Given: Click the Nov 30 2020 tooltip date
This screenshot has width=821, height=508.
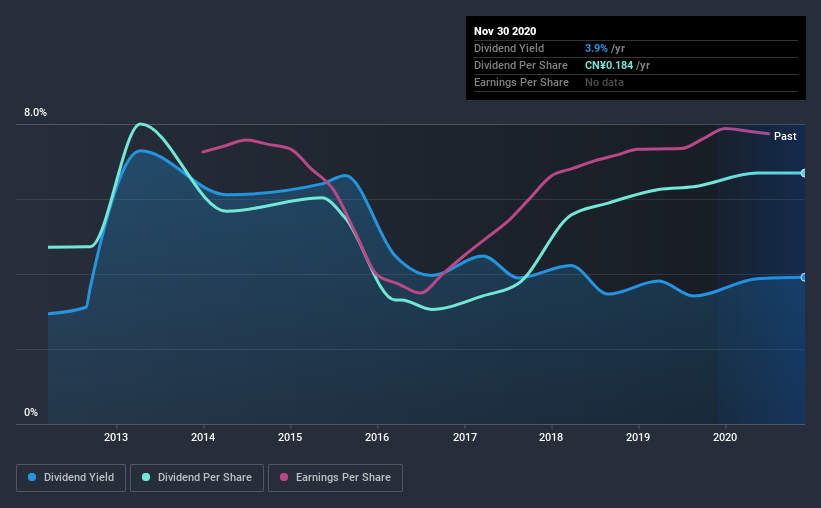Looking at the screenshot, I should pos(505,31).
